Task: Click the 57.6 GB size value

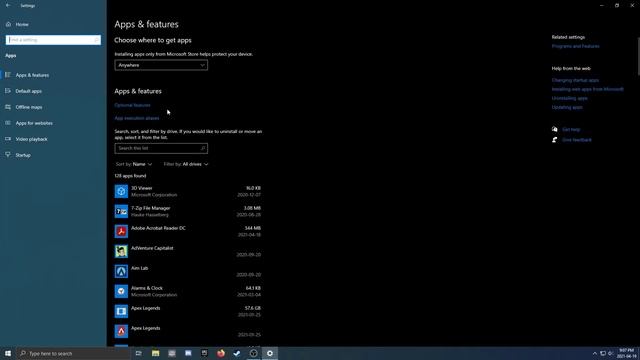Action: 253,308
